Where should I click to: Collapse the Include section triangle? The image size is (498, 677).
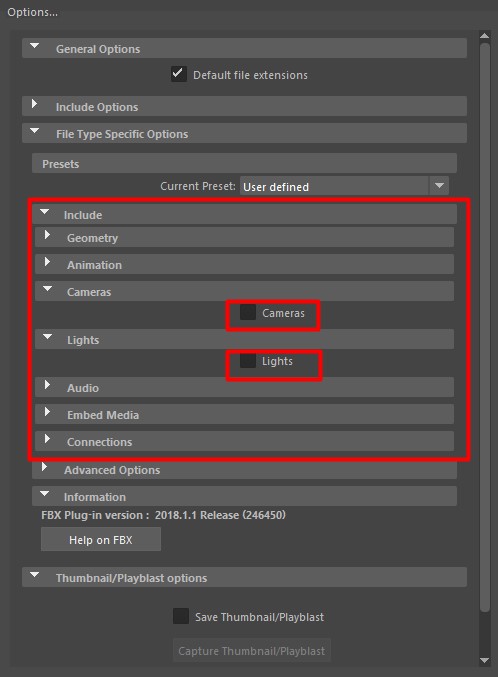click(x=44, y=212)
